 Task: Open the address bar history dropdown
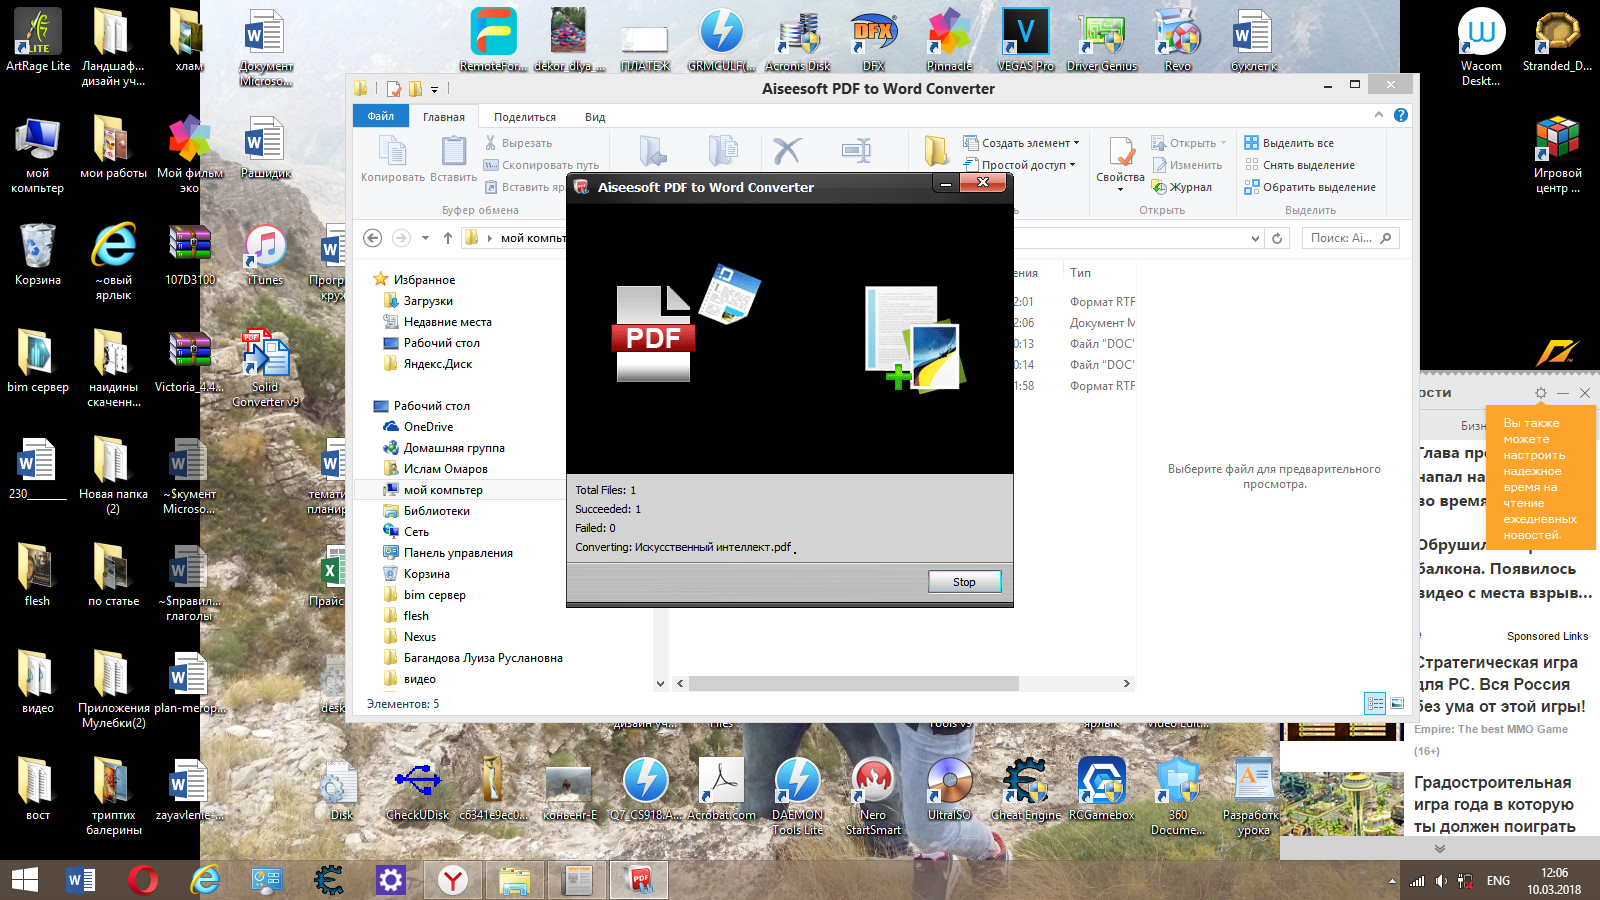(x=1255, y=238)
